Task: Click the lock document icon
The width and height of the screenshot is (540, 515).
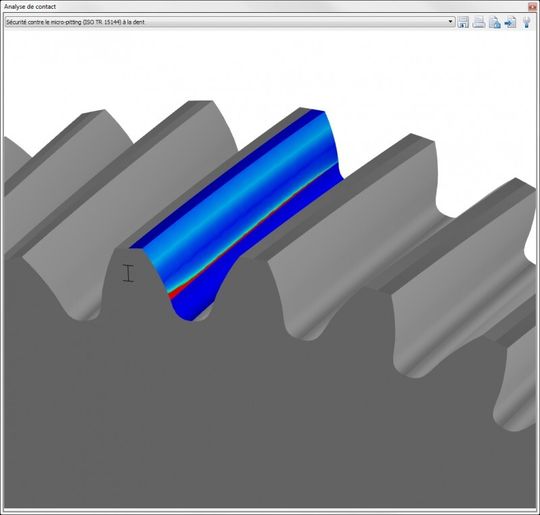Action: (495, 22)
